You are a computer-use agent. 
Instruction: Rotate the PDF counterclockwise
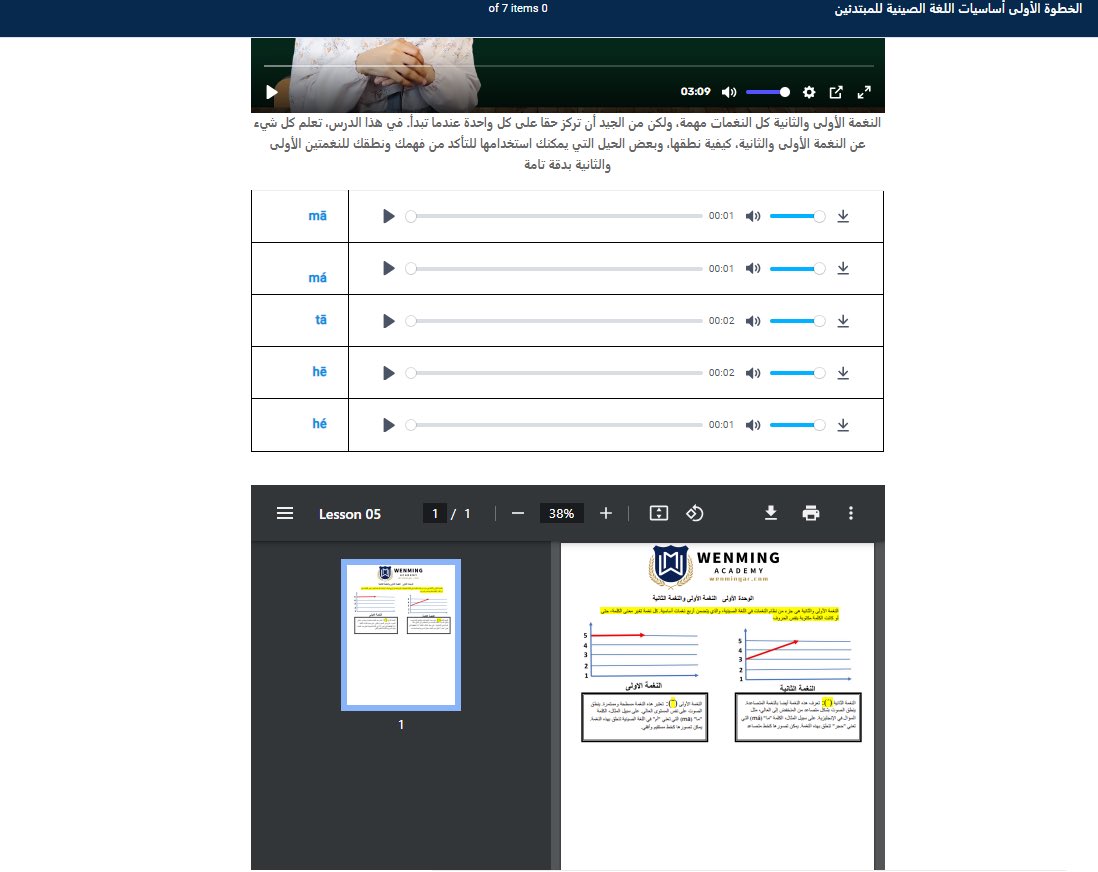pyautogui.click(x=695, y=513)
